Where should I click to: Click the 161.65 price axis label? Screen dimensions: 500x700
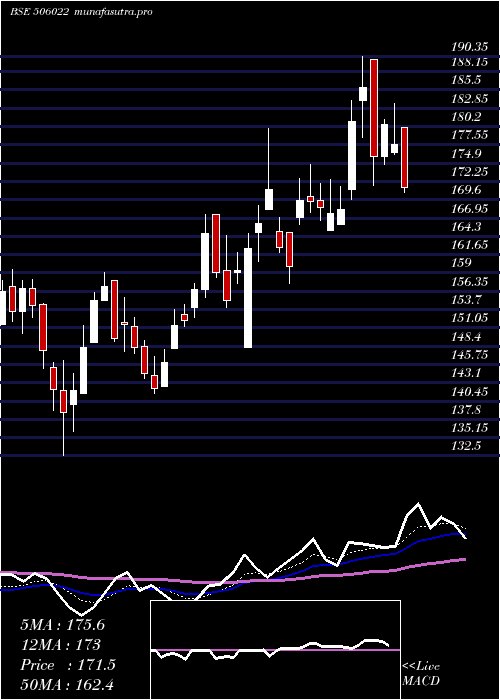469,245
